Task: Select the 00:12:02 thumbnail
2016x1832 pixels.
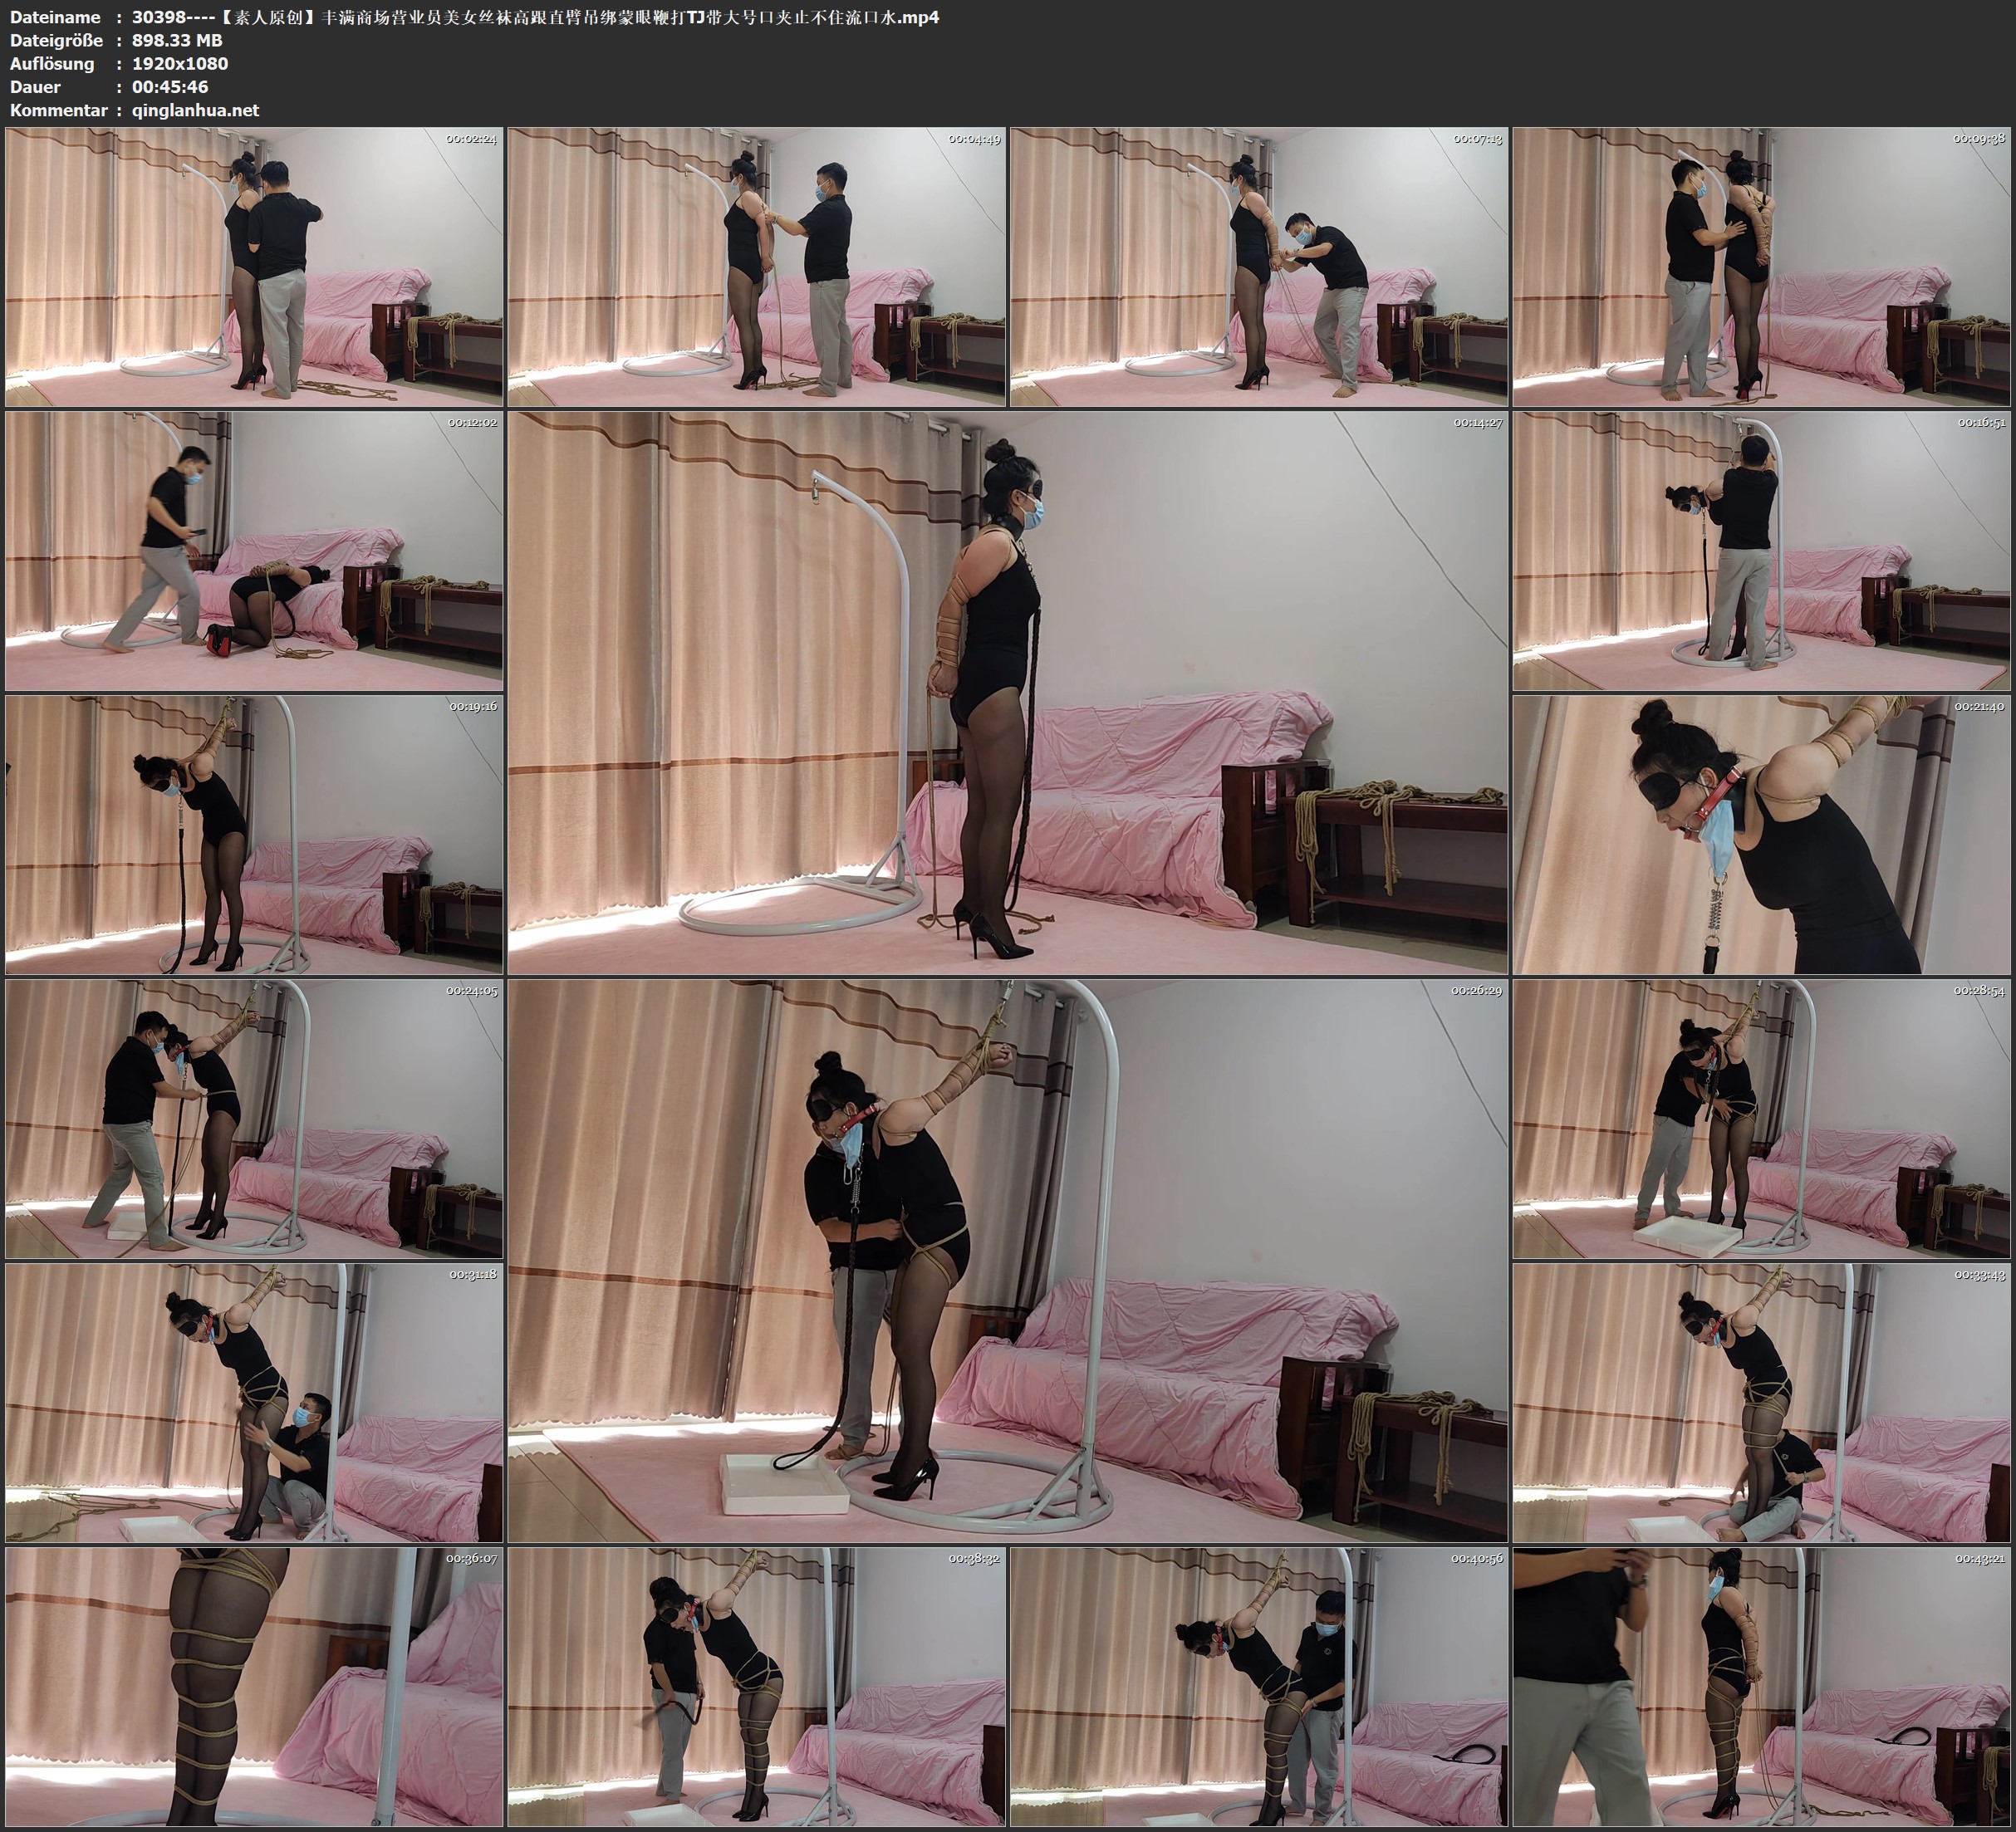Action: click(x=254, y=551)
